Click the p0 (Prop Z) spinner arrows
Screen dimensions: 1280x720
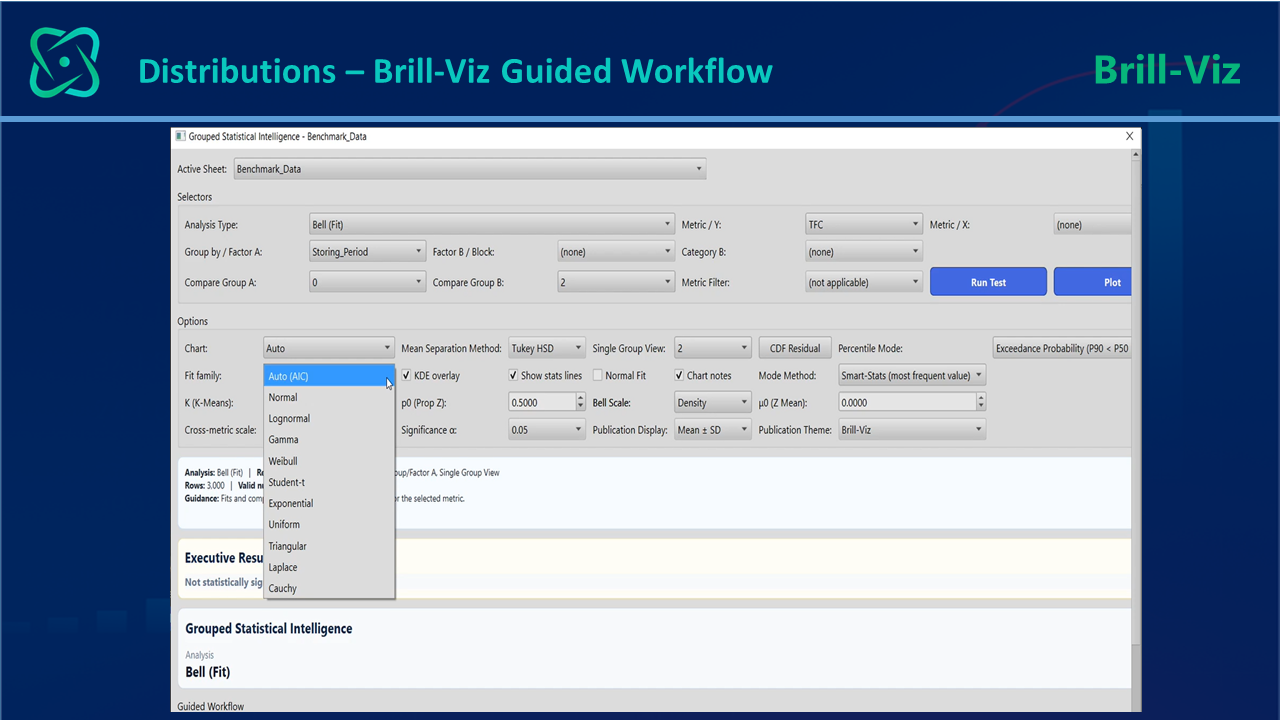(580, 402)
